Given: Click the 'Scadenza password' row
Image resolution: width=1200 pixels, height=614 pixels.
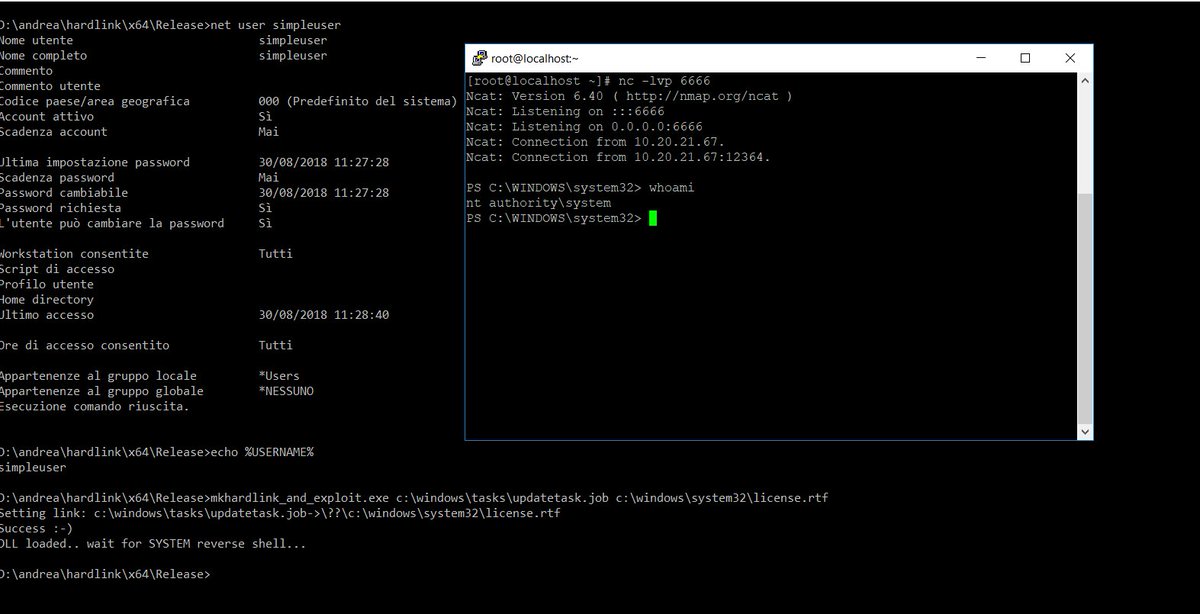Looking at the screenshot, I should click(x=140, y=177).
